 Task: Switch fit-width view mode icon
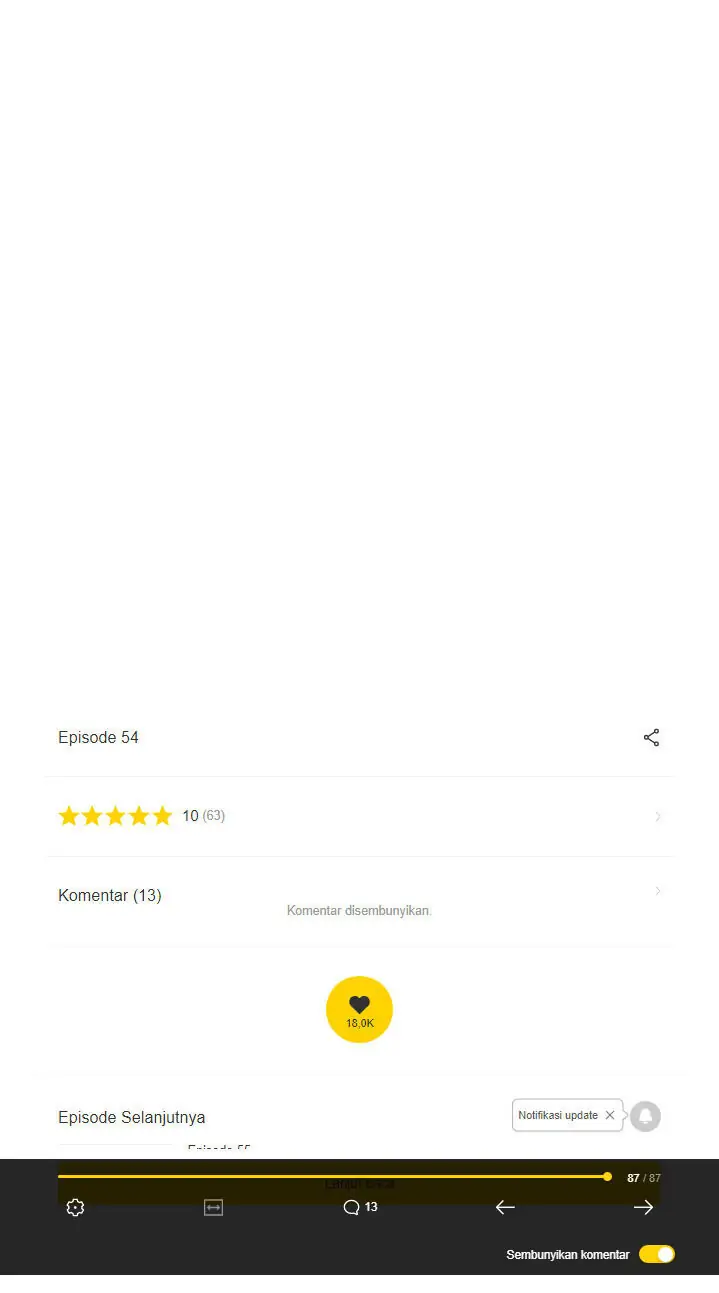(x=213, y=1207)
